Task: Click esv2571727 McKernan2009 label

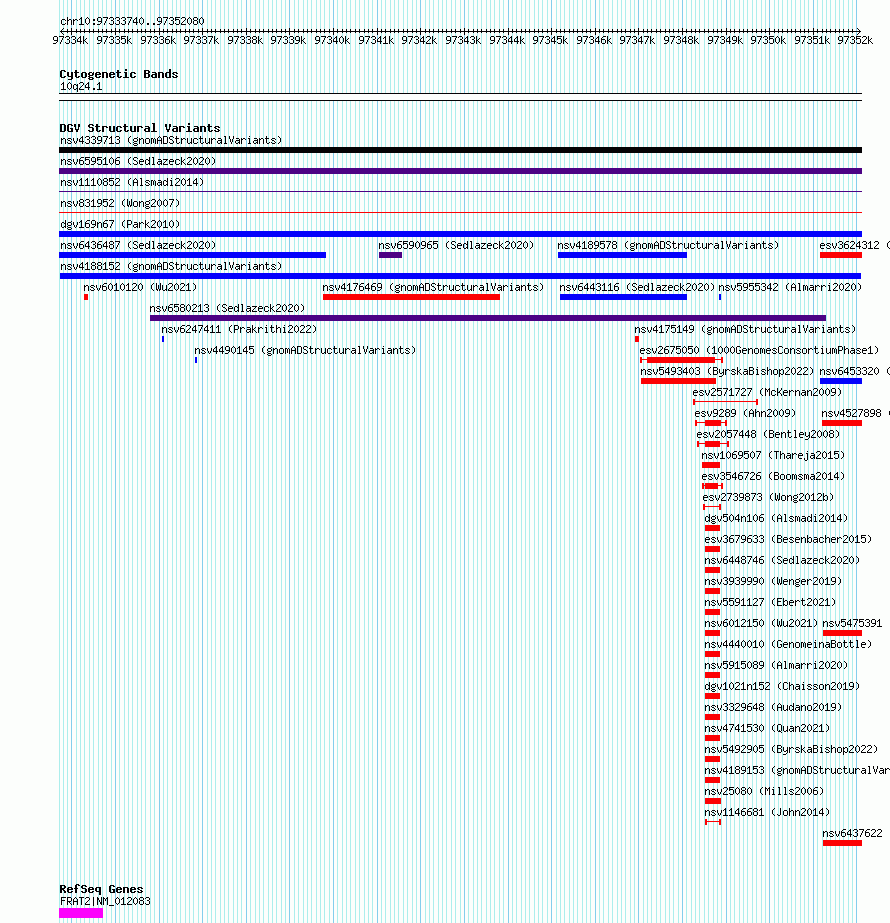Action: (x=767, y=392)
